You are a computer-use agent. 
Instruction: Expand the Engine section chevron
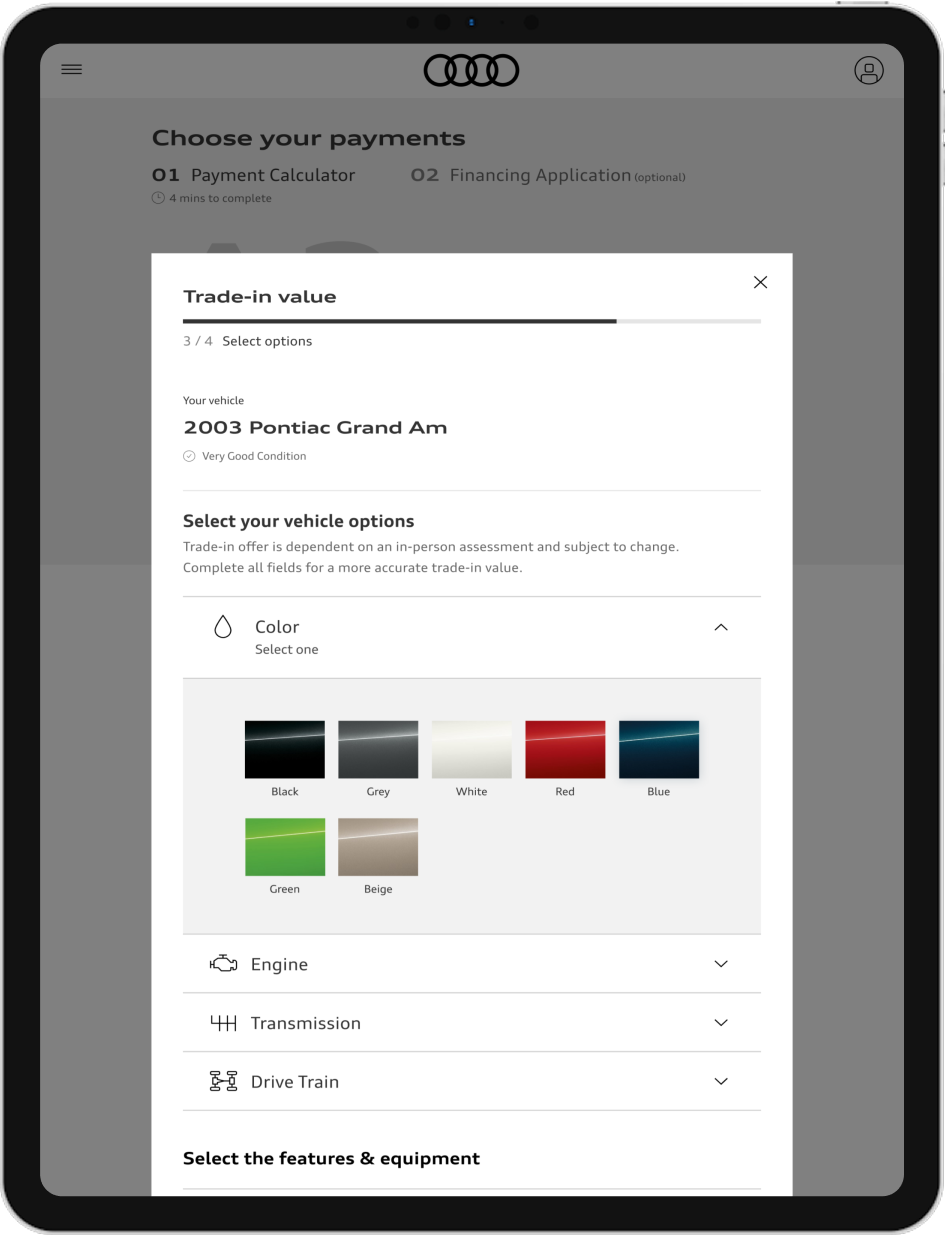(721, 964)
